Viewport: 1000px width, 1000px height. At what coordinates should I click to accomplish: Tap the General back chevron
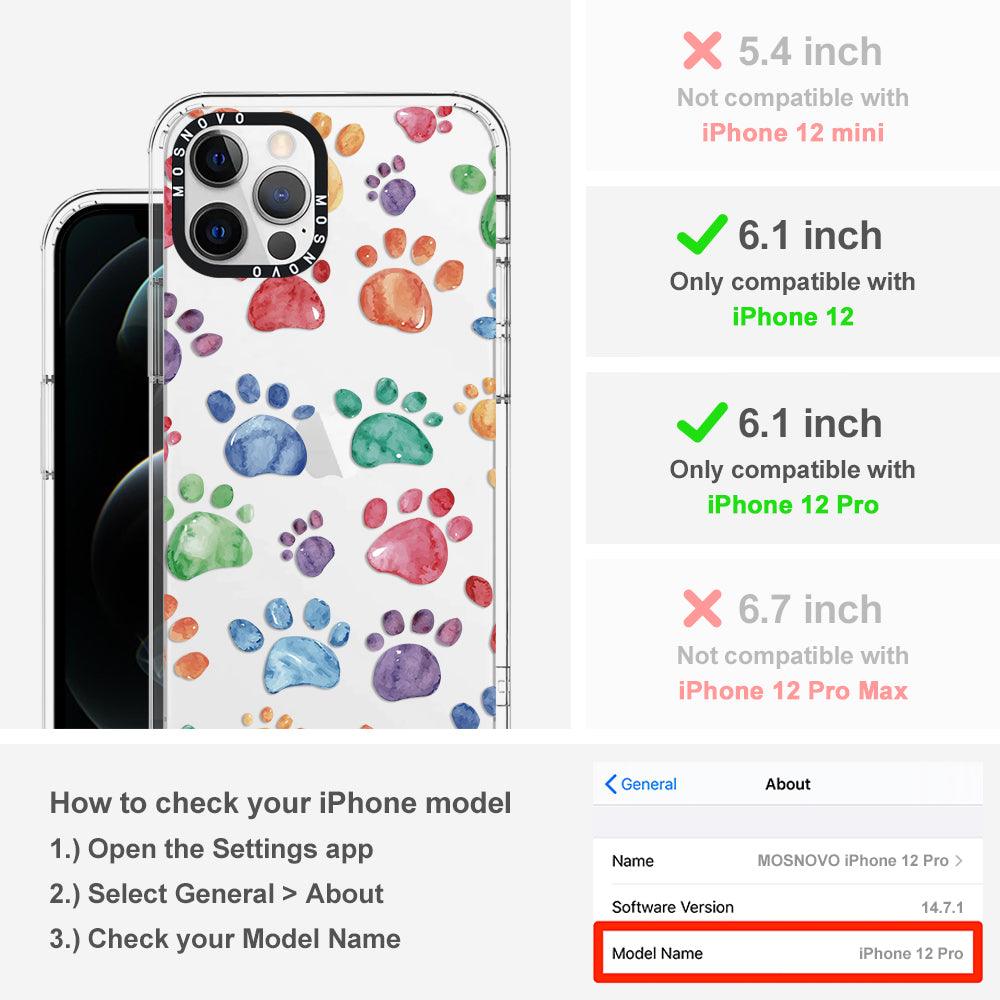610,784
